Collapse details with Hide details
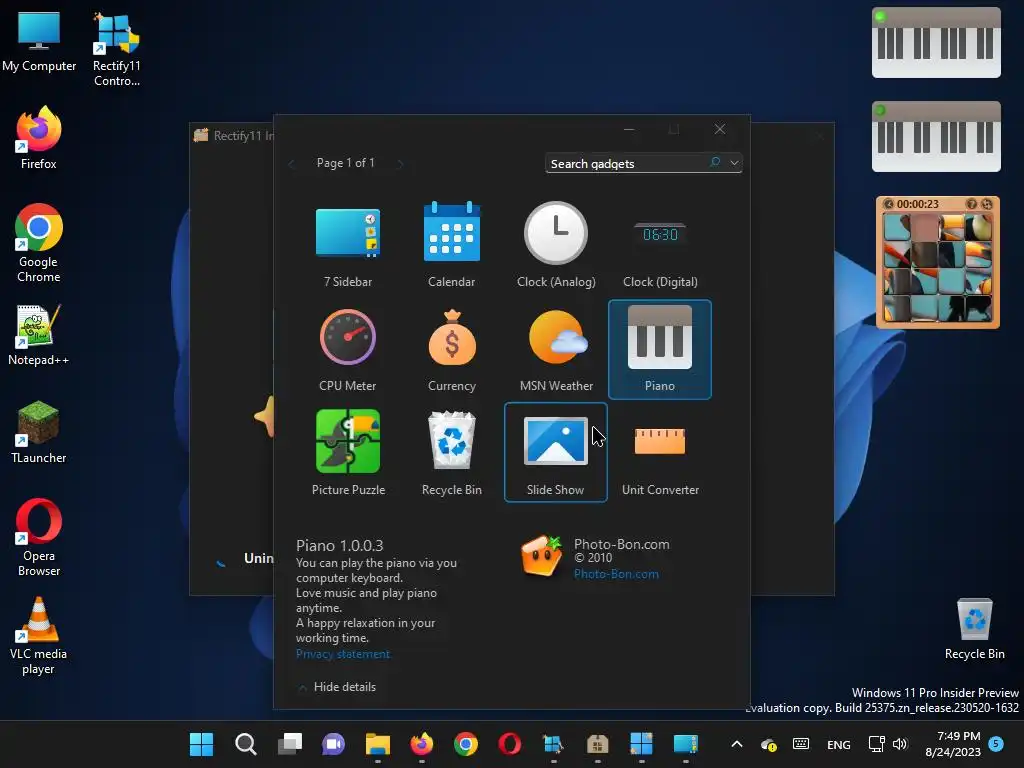 [338, 687]
